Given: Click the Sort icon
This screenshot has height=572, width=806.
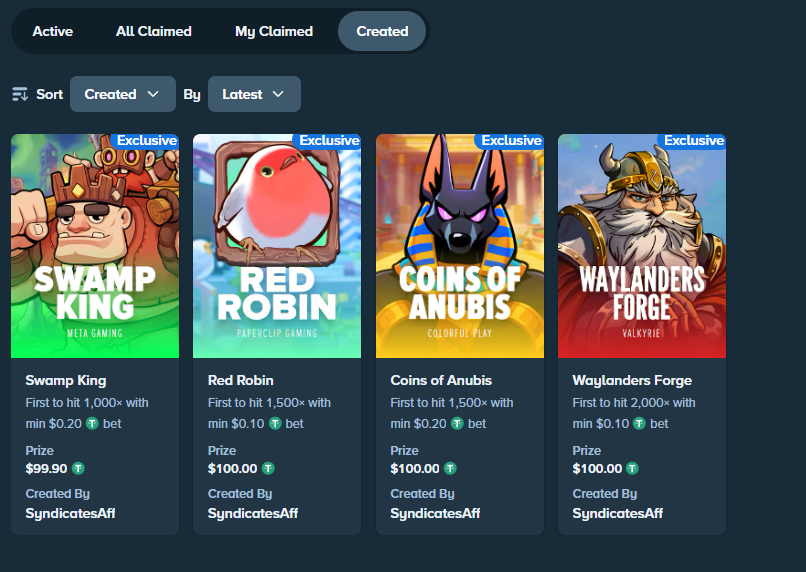Looking at the screenshot, I should click(x=20, y=94).
